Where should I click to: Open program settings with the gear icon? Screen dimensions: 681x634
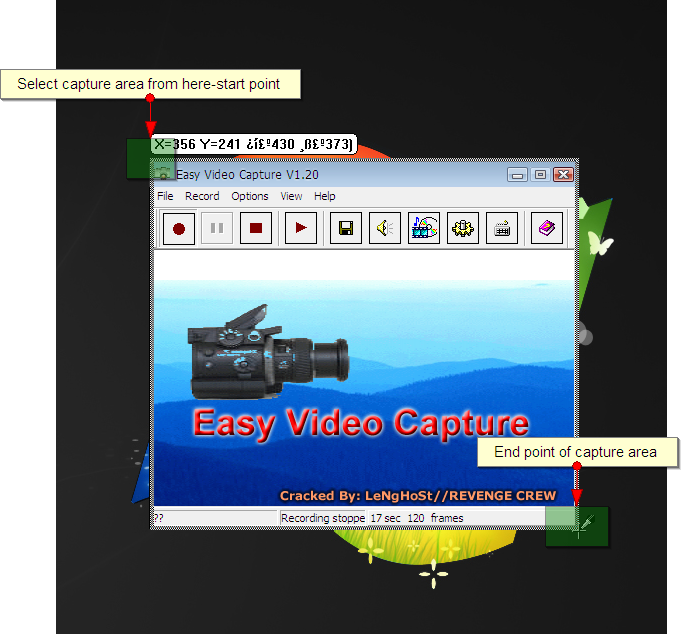463,228
